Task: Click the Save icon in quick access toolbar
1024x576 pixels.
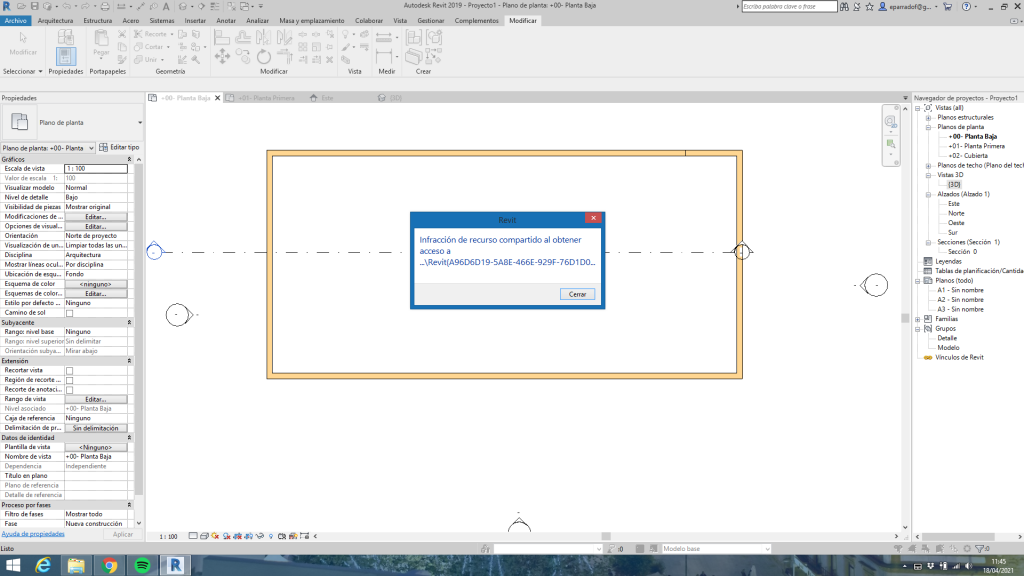Action: point(35,7)
